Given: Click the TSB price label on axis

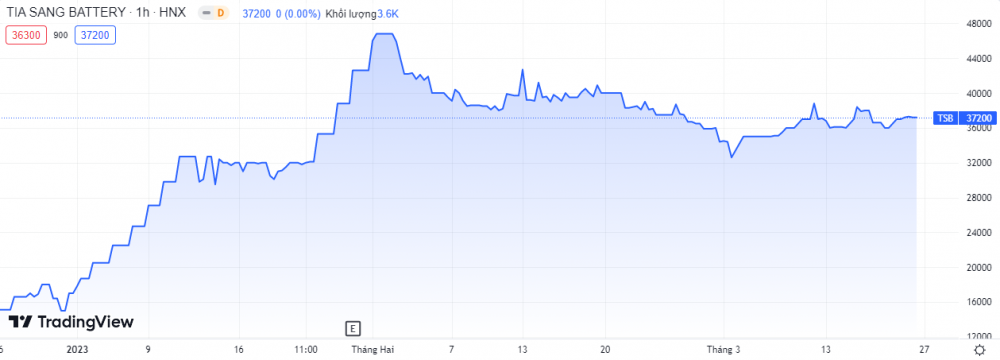Looking at the screenshot, I should tap(945, 118).
